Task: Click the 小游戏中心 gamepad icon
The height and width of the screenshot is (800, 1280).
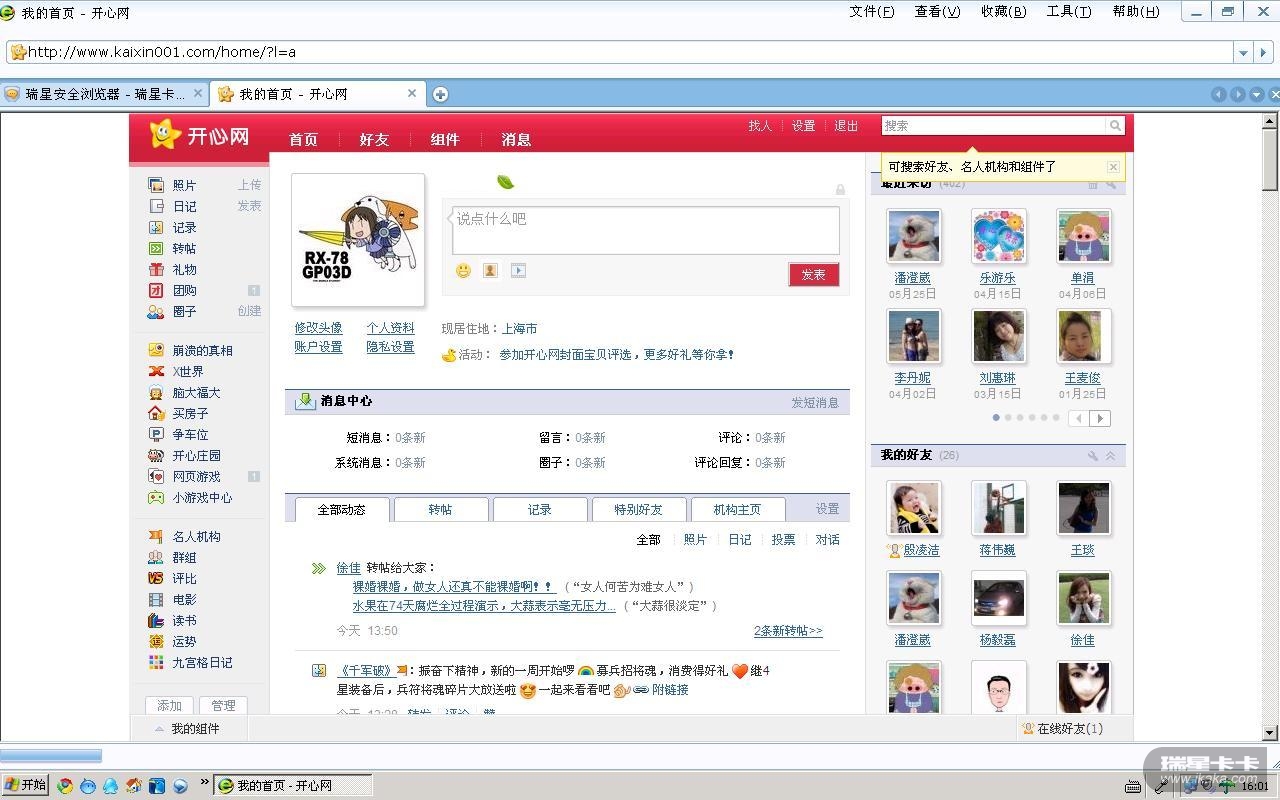Action: coord(156,497)
